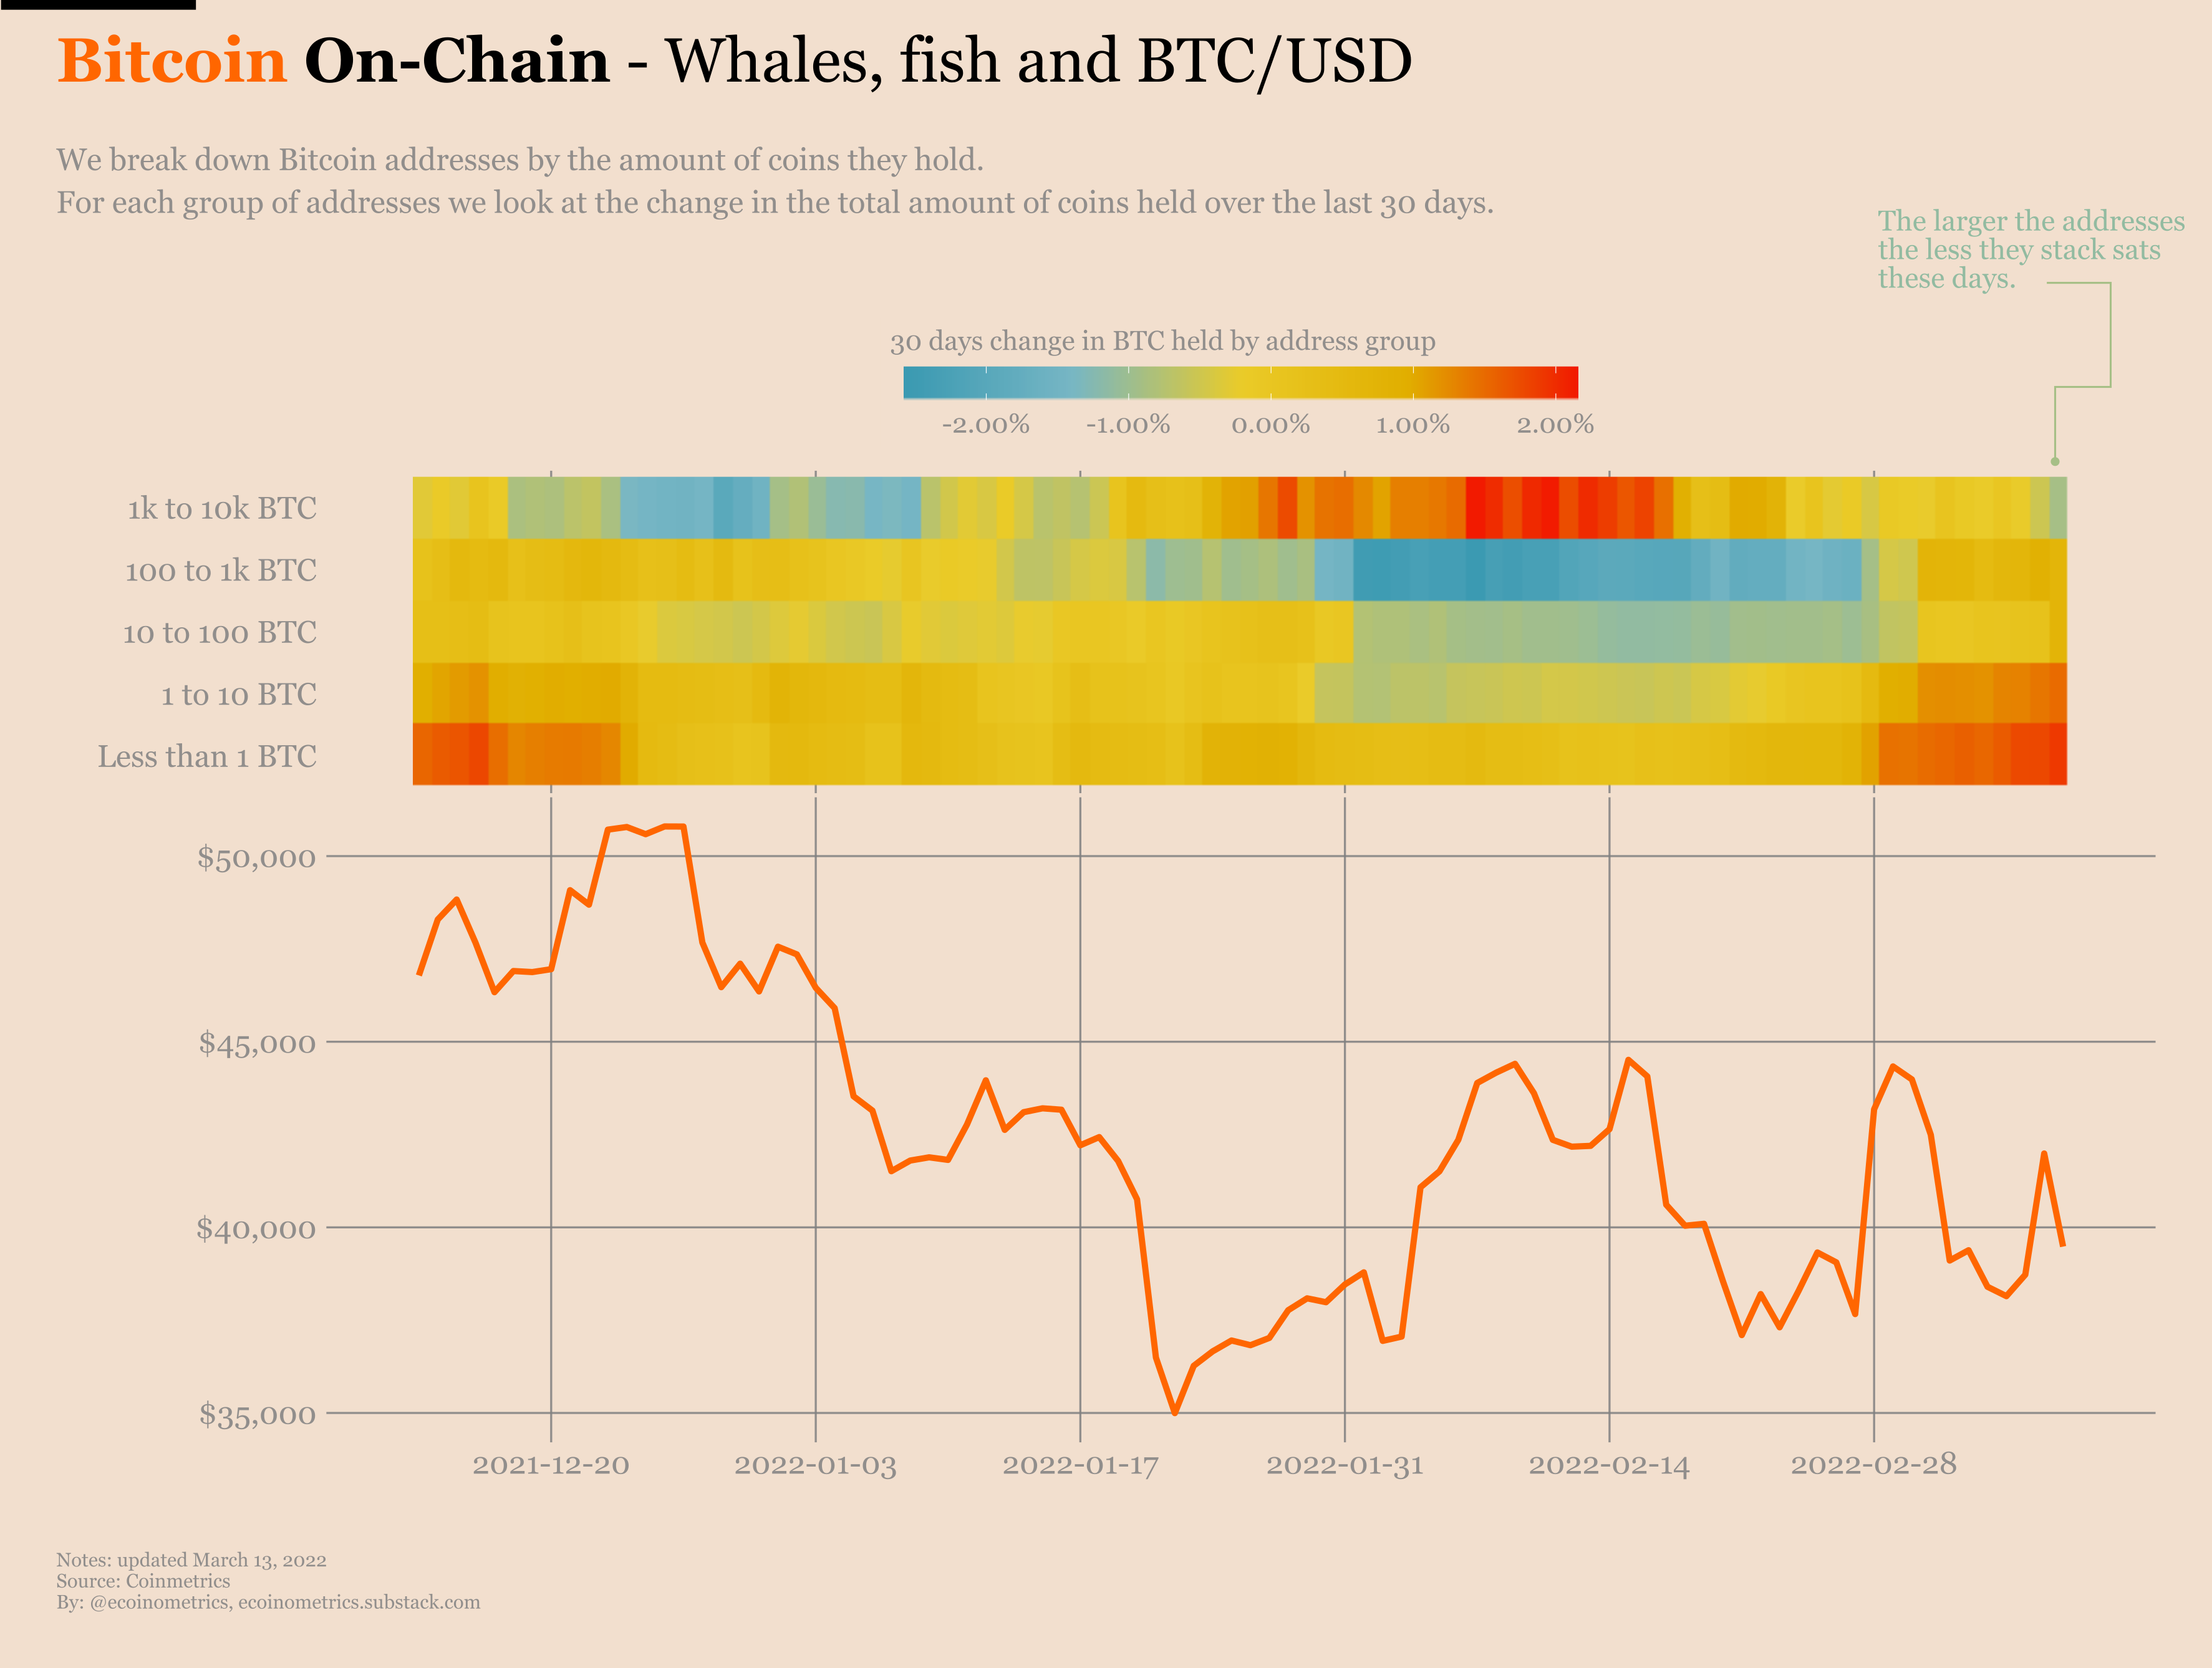Click the "Less than 1 BTC" row label
The width and height of the screenshot is (2212, 1668).
(x=206, y=757)
